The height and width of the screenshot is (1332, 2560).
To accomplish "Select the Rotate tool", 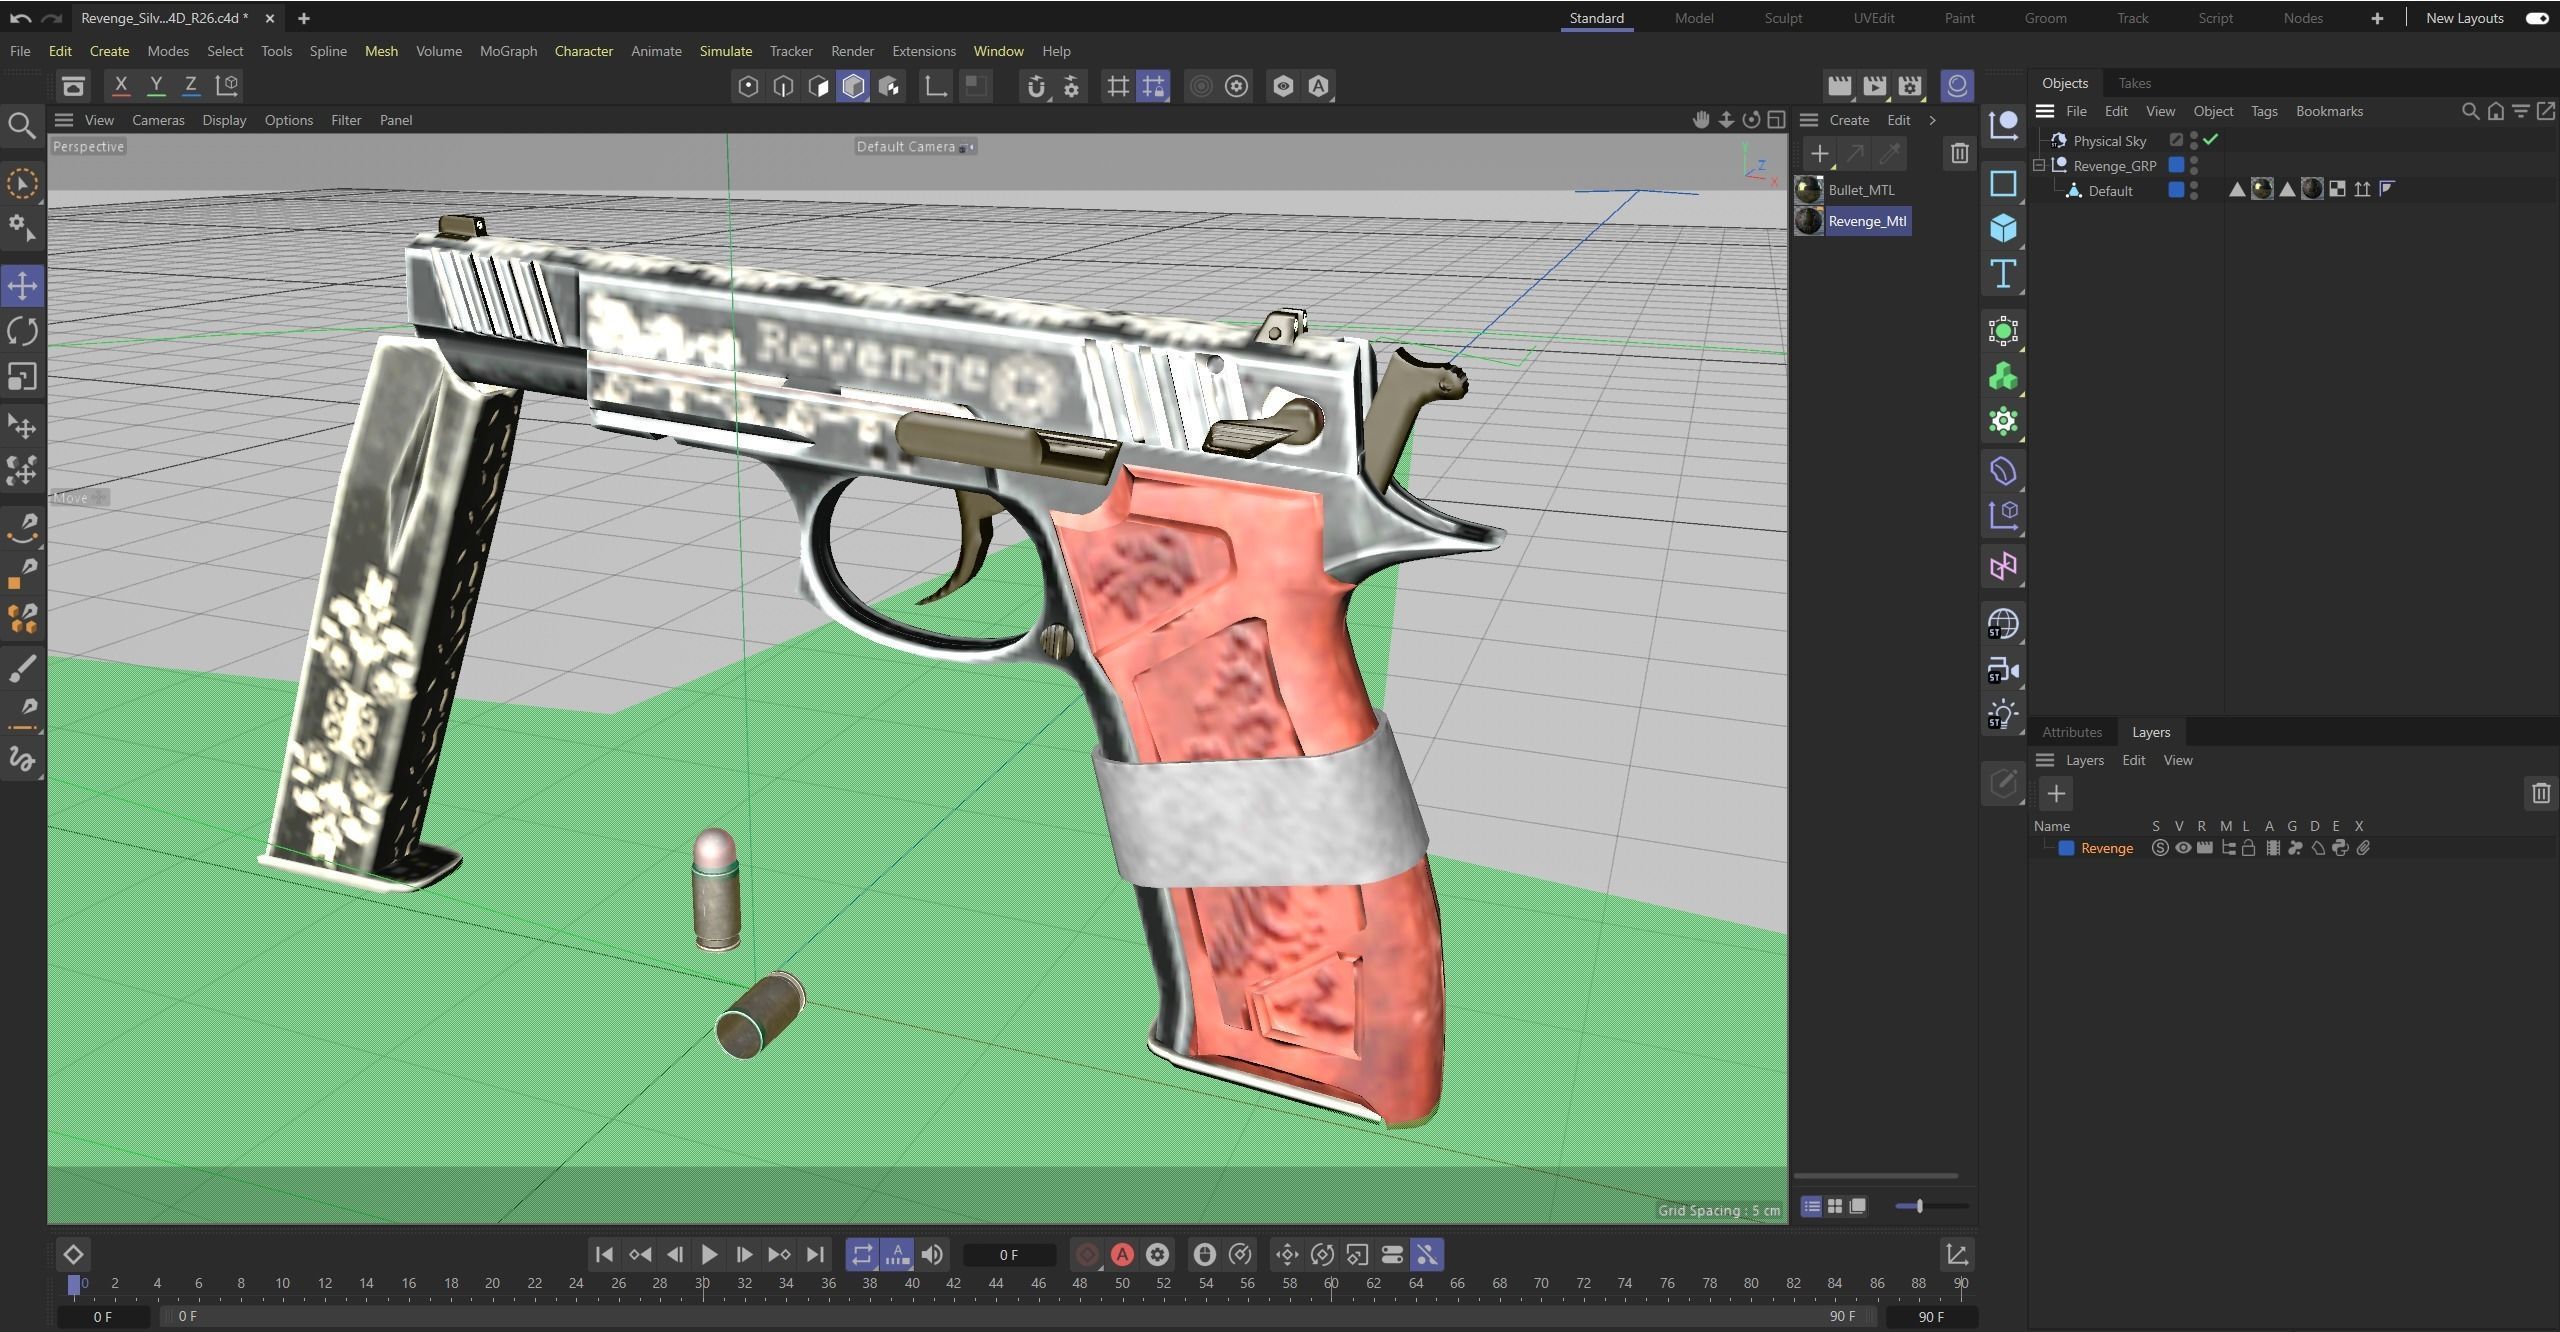I will tap(22, 331).
